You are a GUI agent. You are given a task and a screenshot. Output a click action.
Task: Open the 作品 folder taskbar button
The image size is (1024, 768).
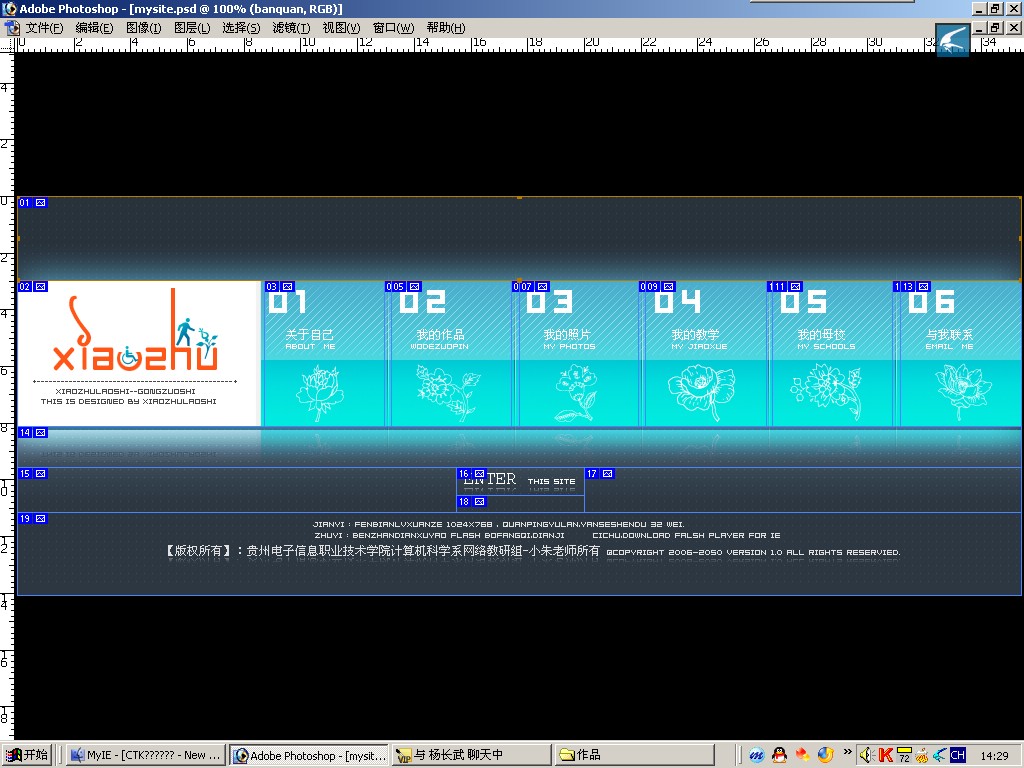[635, 755]
